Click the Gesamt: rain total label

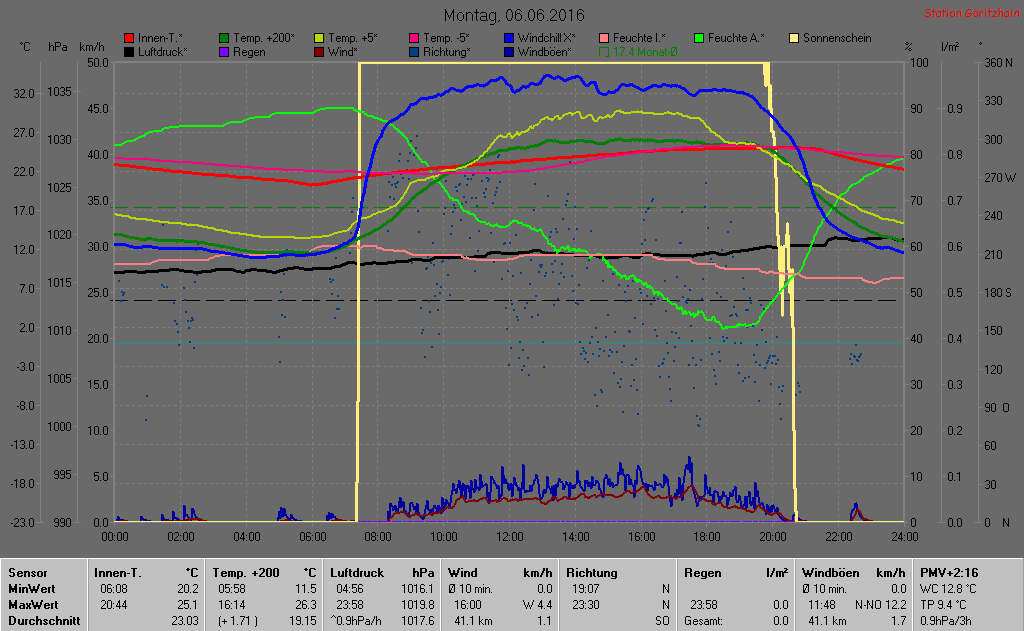click(703, 621)
